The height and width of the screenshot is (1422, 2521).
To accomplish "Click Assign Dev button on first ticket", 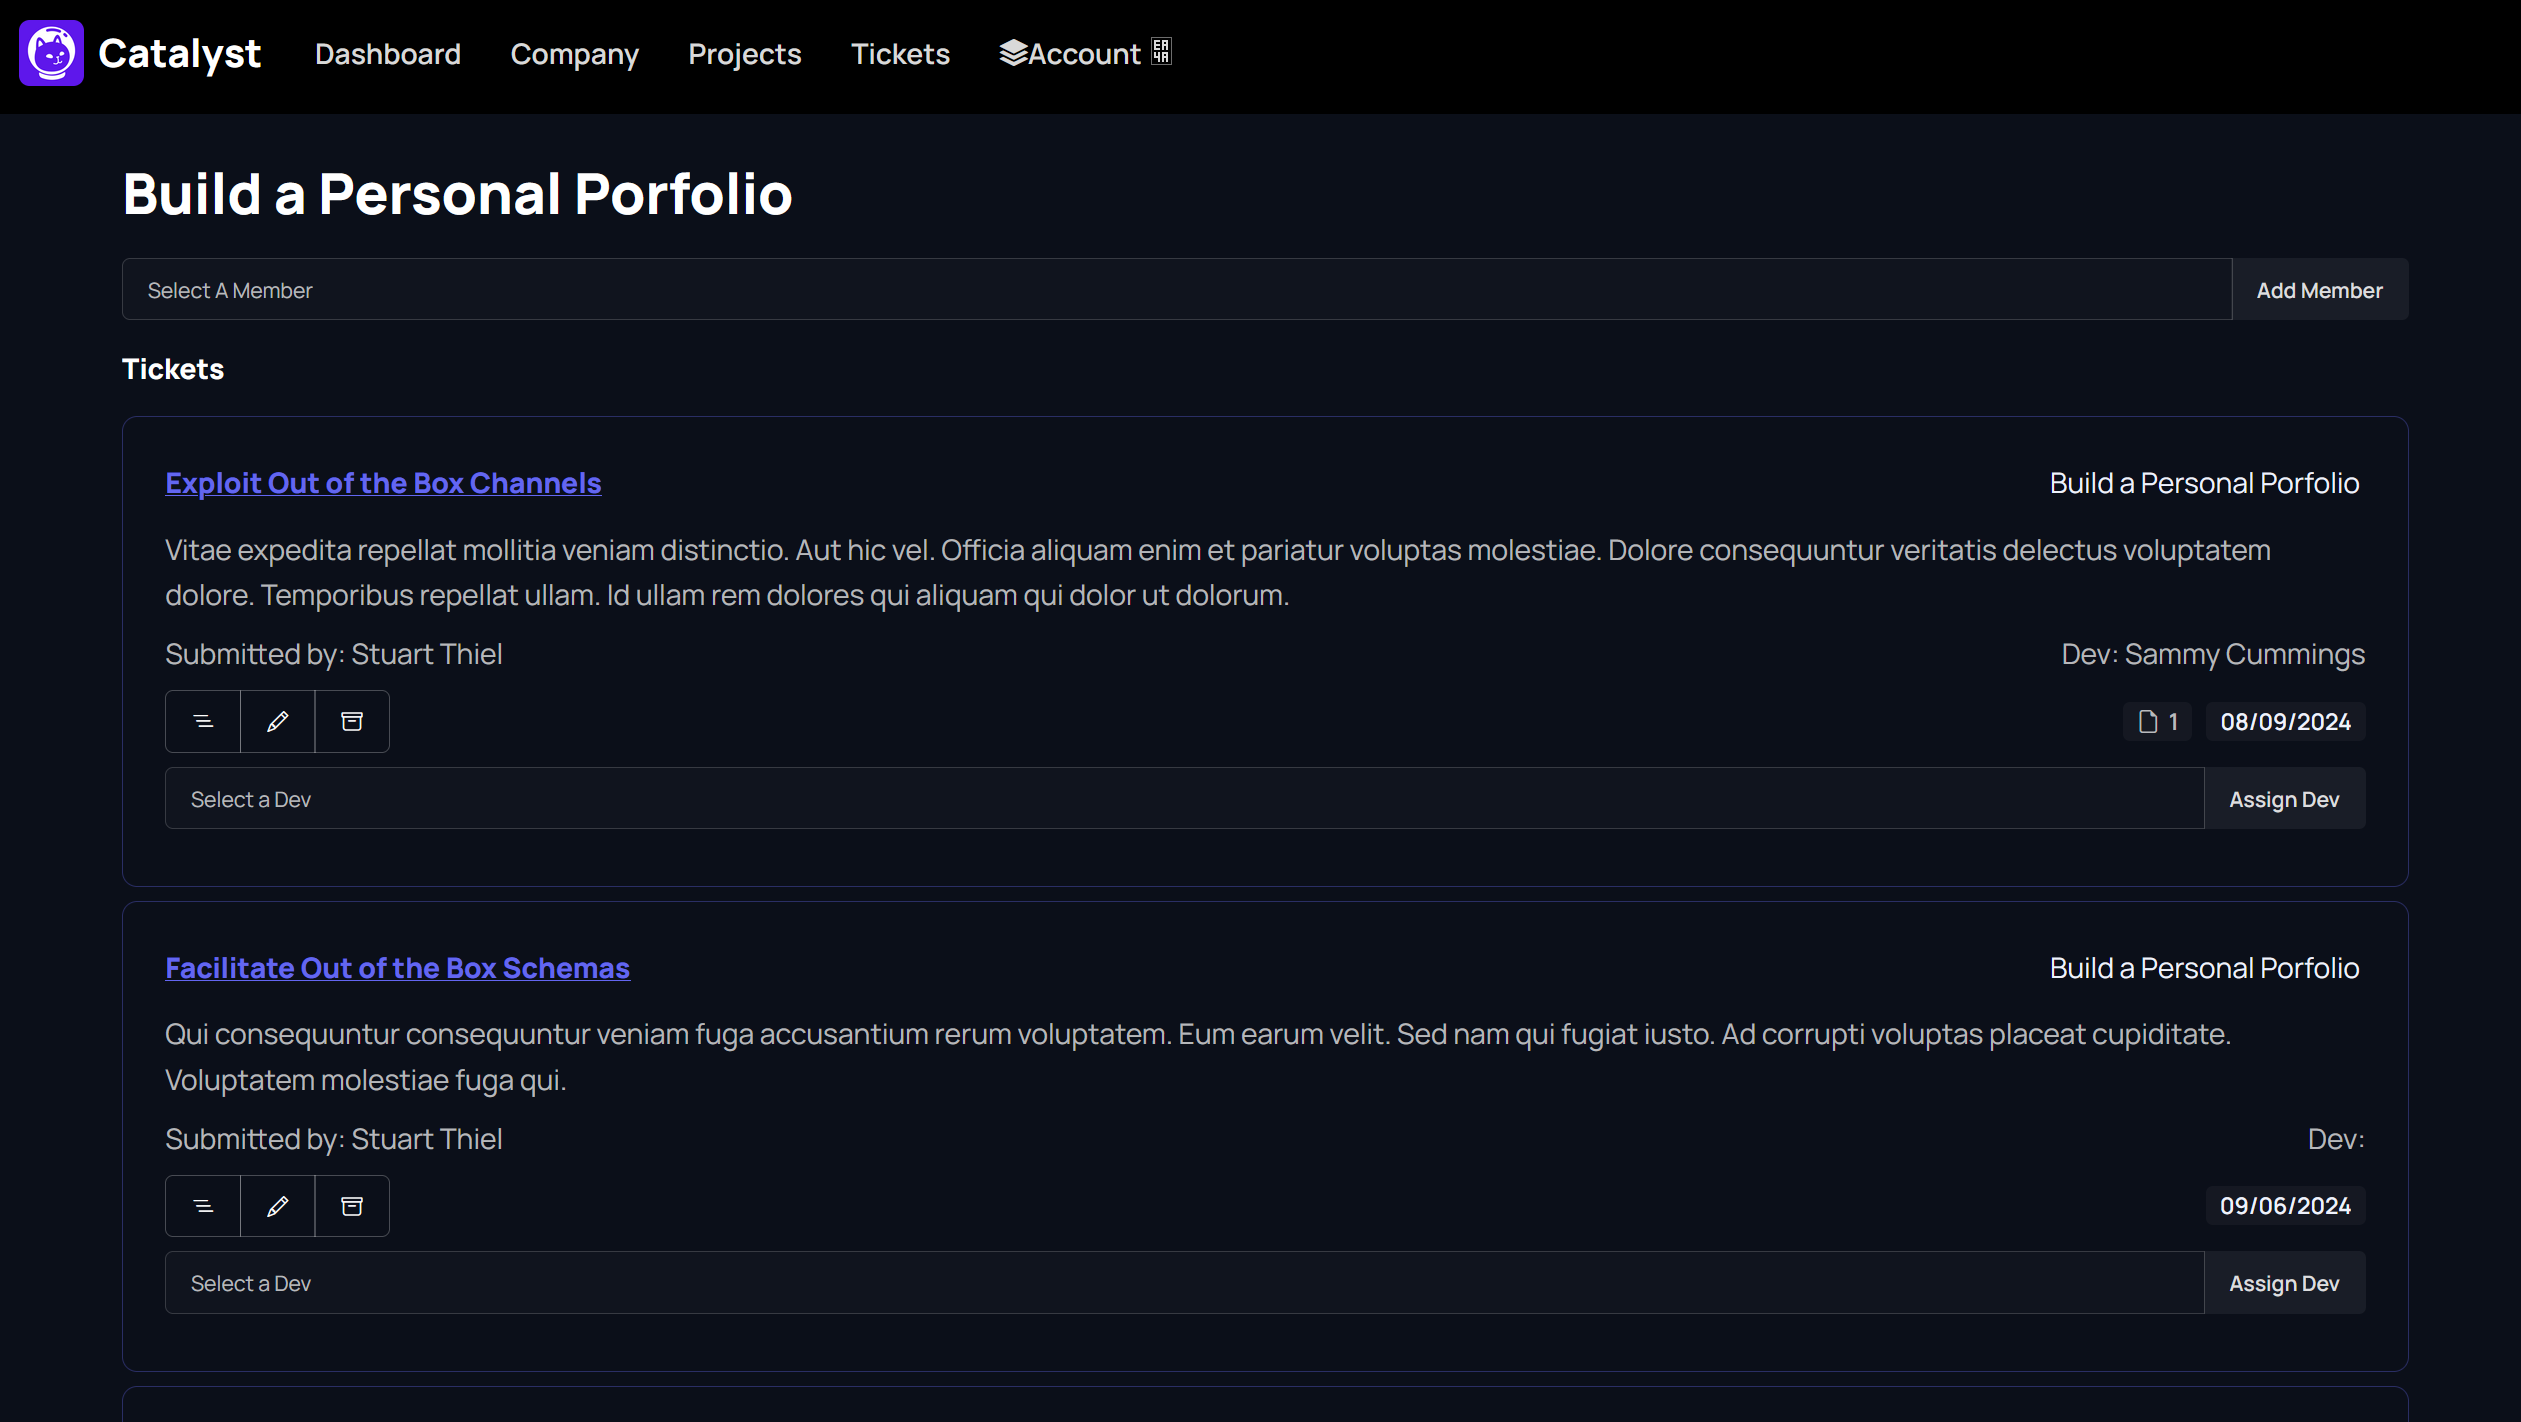I will (x=2284, y=798).
